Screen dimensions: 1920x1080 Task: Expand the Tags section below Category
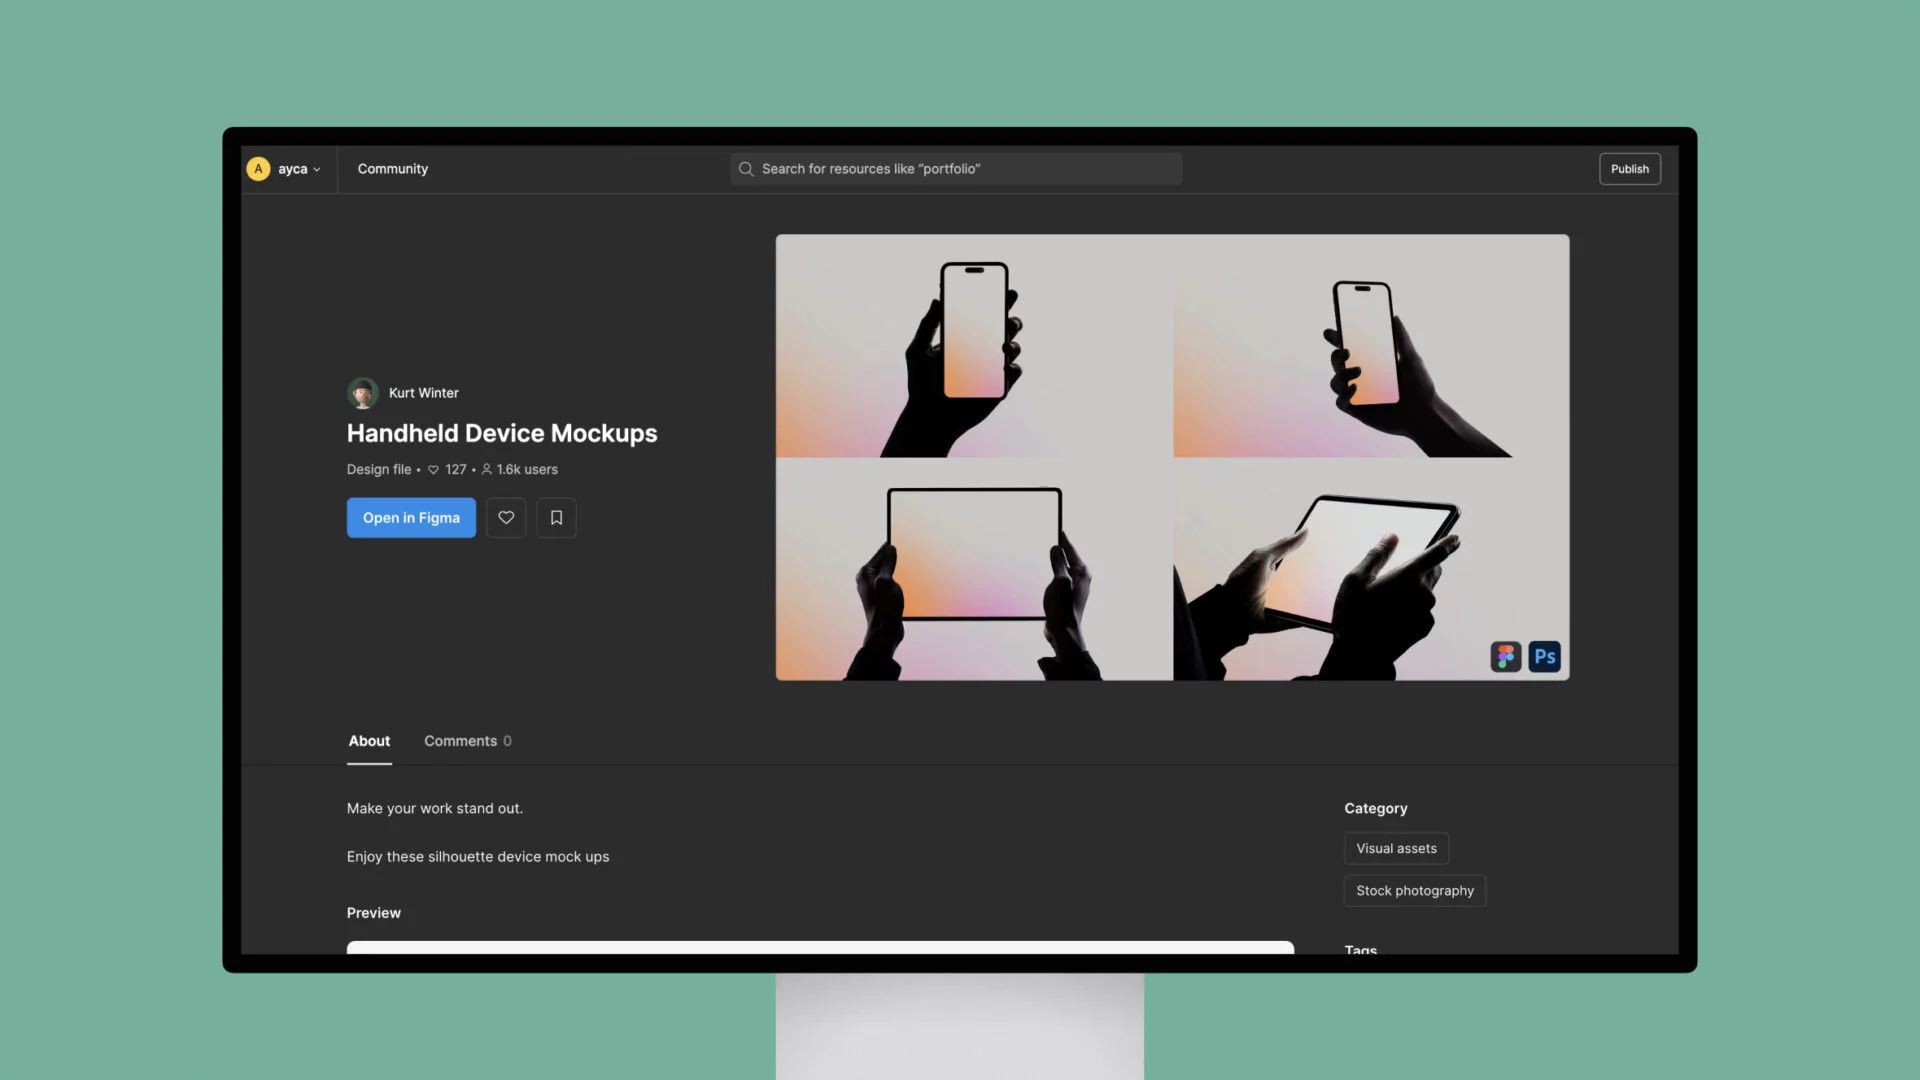[1360, 949]
